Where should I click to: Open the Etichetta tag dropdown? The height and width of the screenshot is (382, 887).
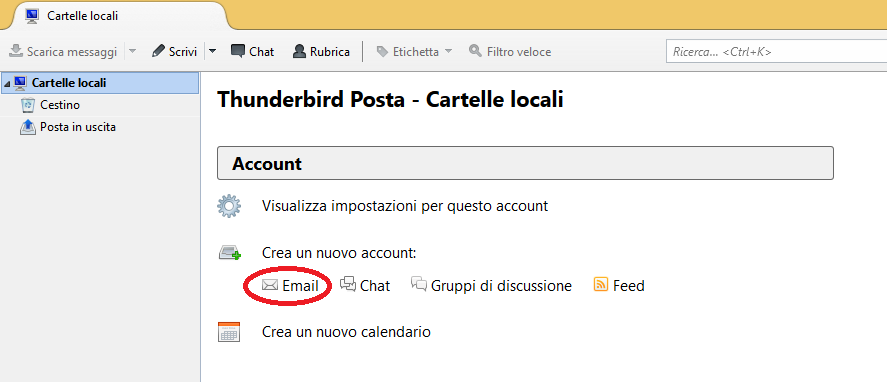(414, 52)
